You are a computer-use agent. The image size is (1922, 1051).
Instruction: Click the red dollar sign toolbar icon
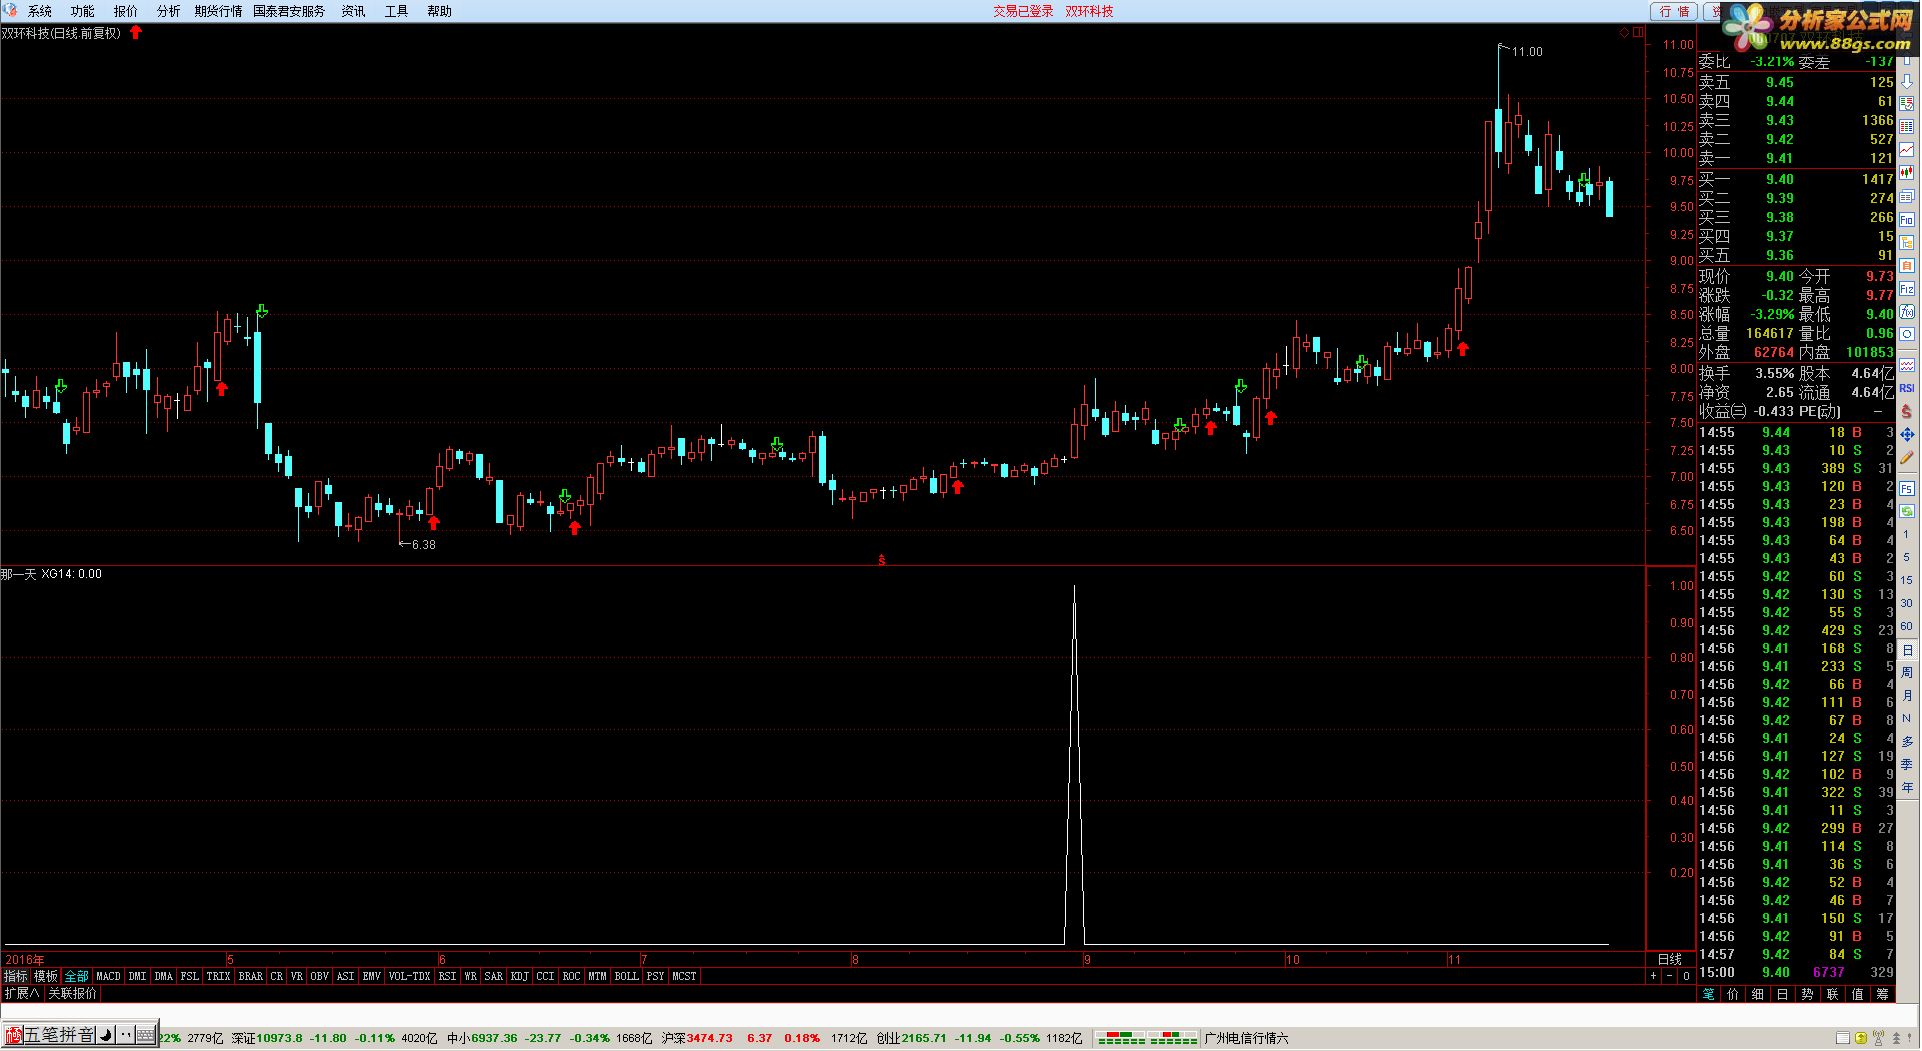[1907, 411]
